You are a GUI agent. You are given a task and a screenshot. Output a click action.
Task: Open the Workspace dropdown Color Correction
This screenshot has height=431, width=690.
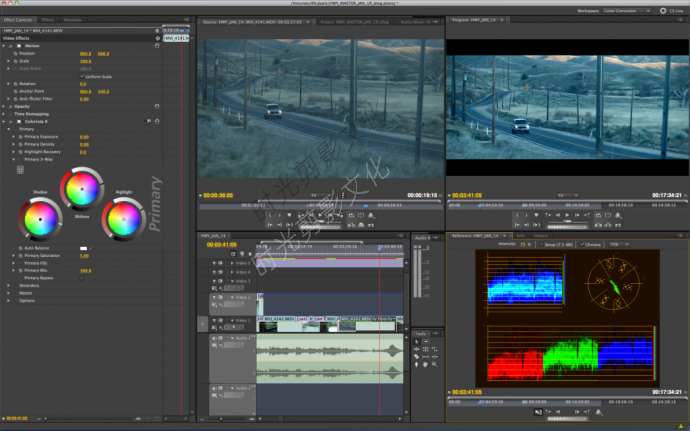(x=627, y=11)
